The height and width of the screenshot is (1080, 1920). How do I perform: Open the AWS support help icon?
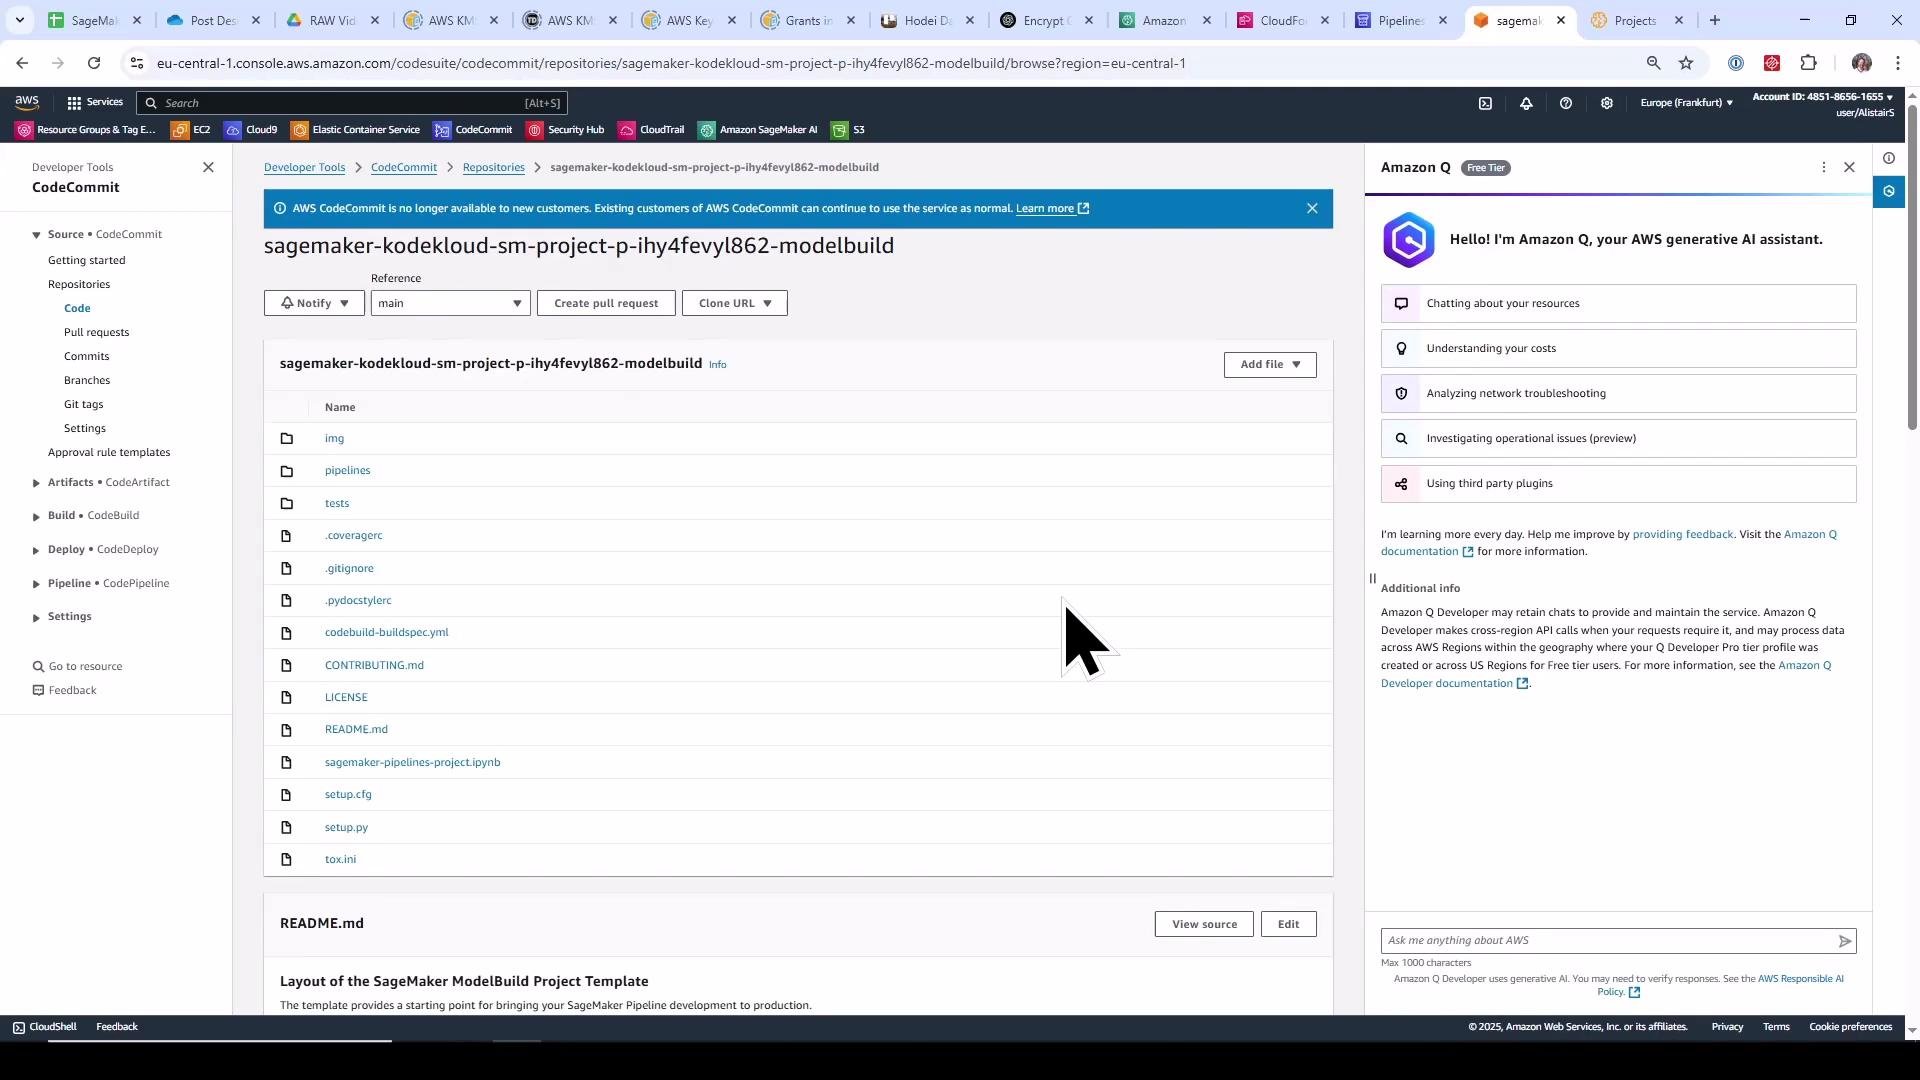[1566, 103]
